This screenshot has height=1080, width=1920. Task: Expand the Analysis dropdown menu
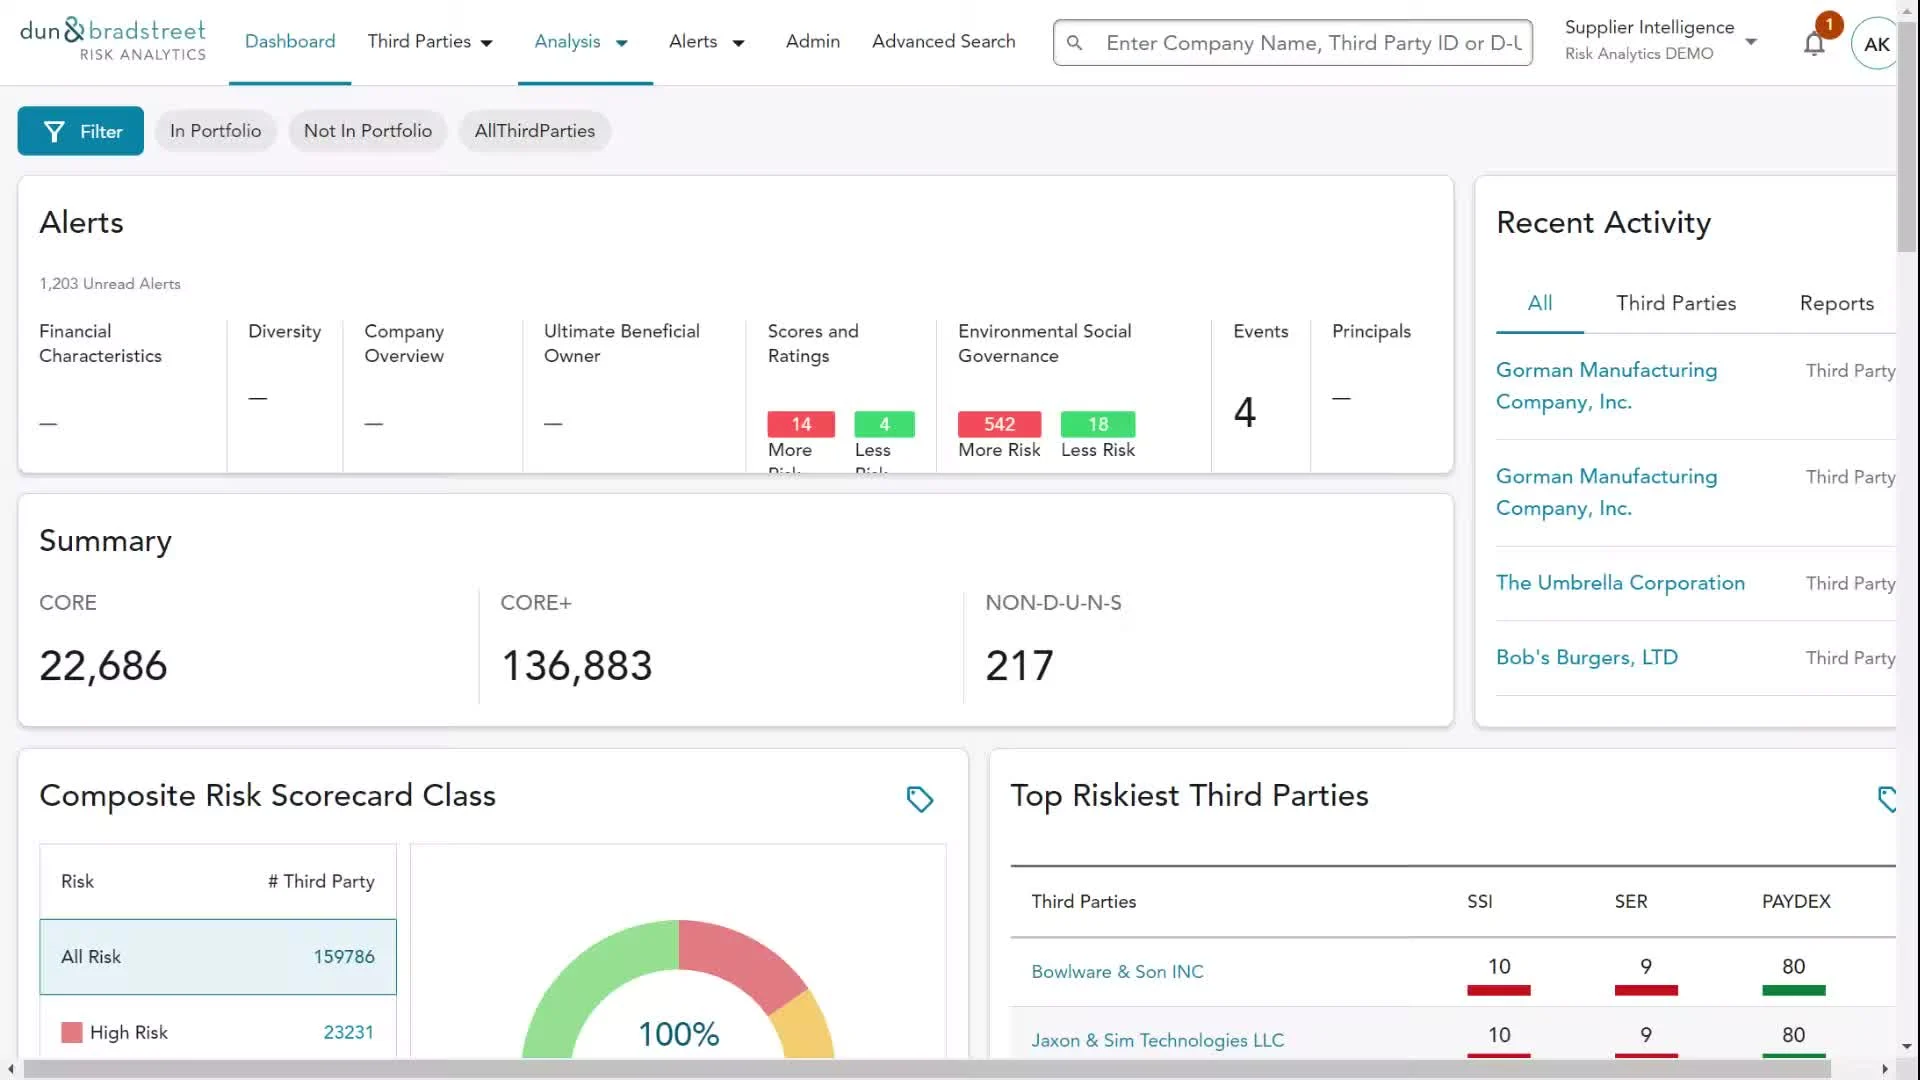pyautogui.click(x=581, y=42)
